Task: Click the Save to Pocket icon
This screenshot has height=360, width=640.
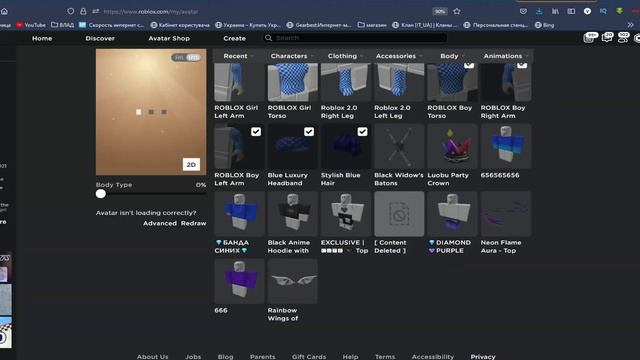Action: 523,11
